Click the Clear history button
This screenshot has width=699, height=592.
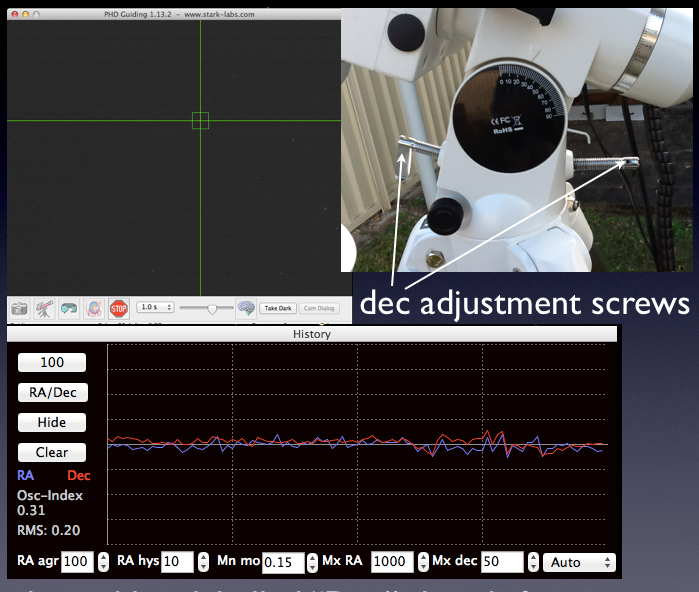(52, 452)
